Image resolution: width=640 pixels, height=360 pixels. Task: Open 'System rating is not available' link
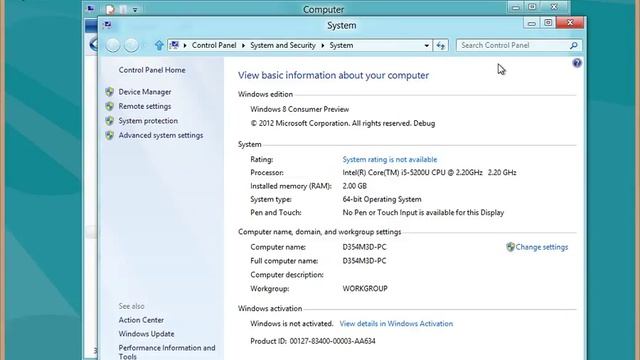[x=389, y=159]
